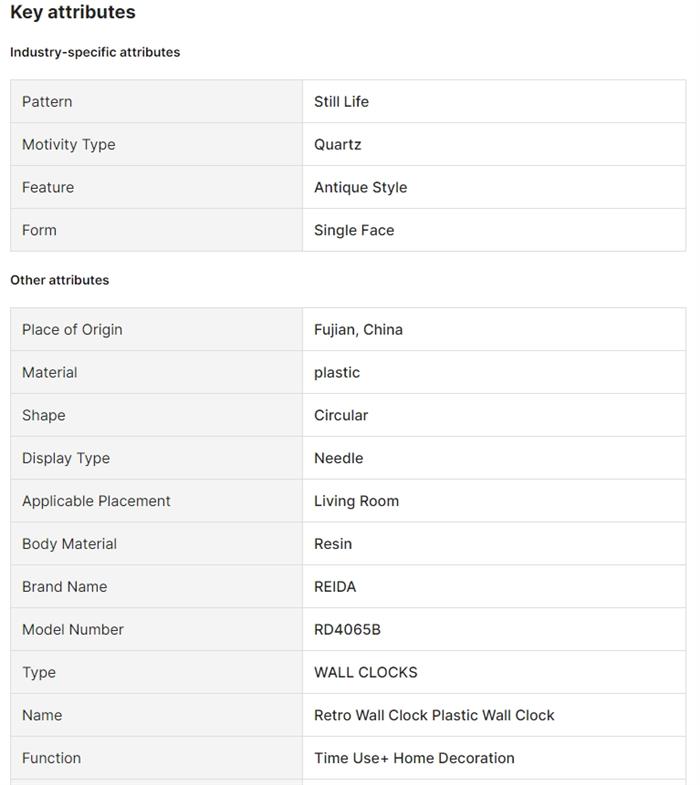The width and height of the screenshot is (700, 785).
Task: Click the "Antique Style" feature value
Action: (x=361, y=188)
